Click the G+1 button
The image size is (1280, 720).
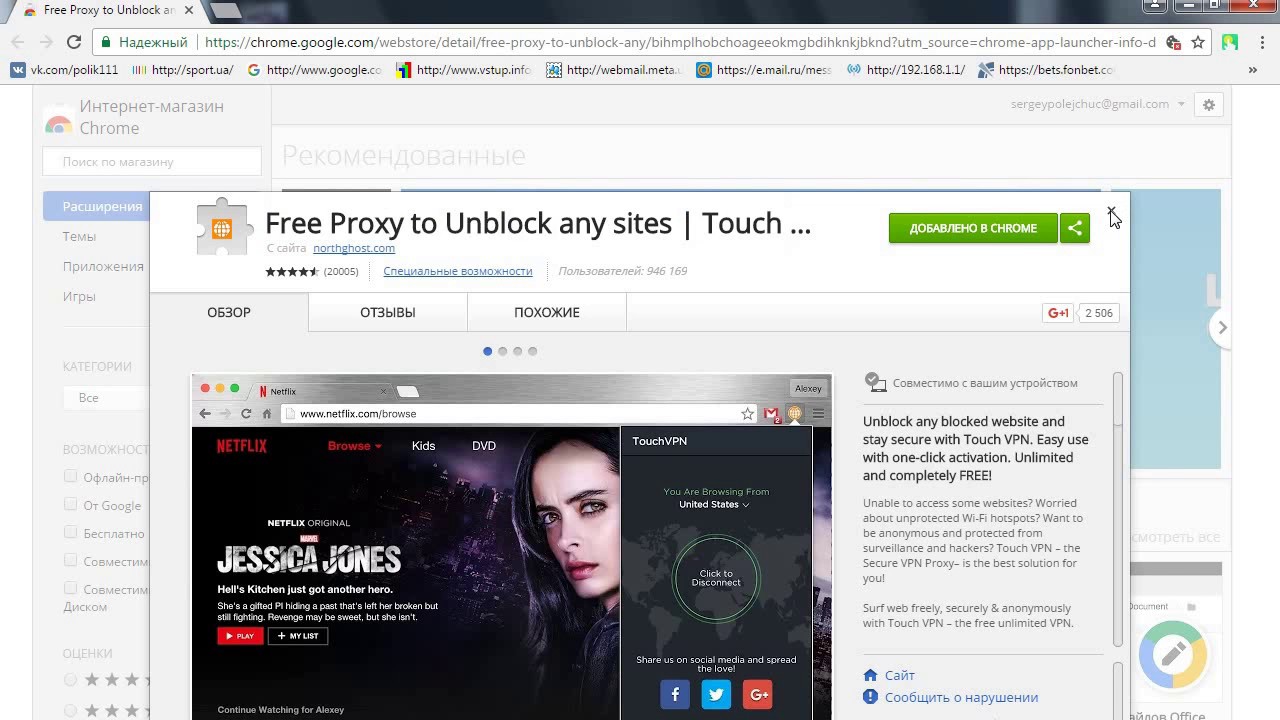pos(1058,313)
